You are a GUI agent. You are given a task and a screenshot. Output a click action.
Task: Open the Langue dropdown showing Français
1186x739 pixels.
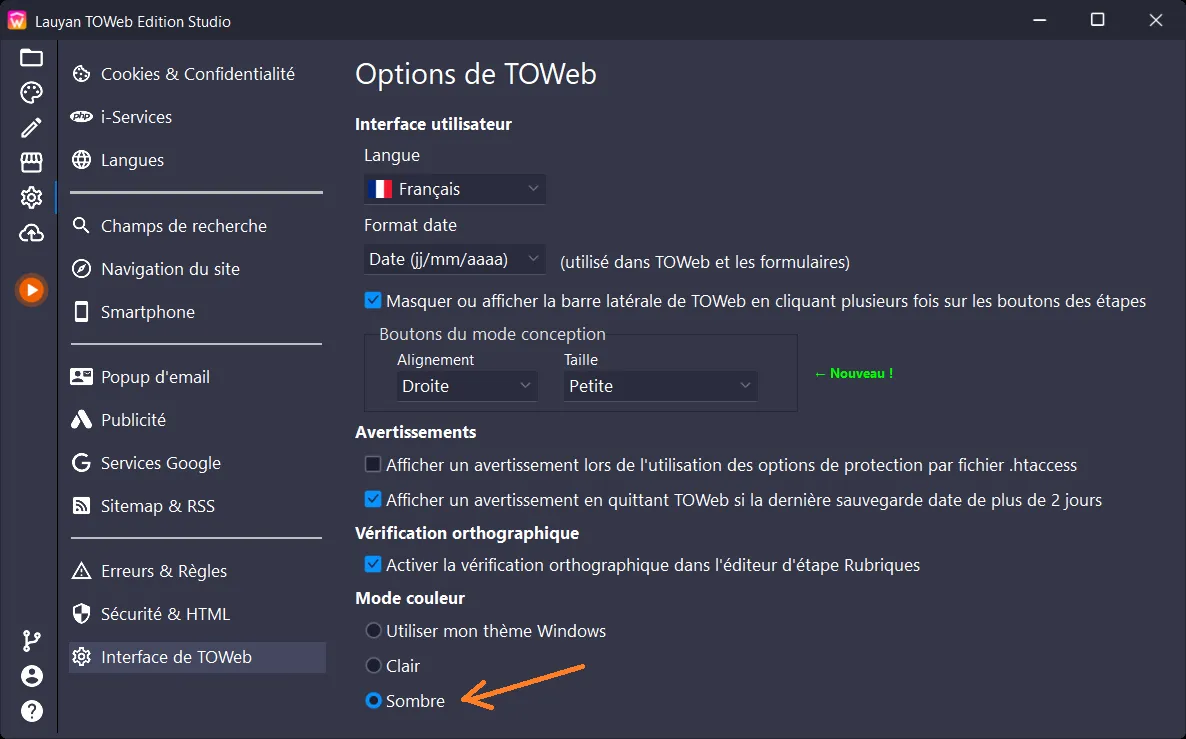454,189
